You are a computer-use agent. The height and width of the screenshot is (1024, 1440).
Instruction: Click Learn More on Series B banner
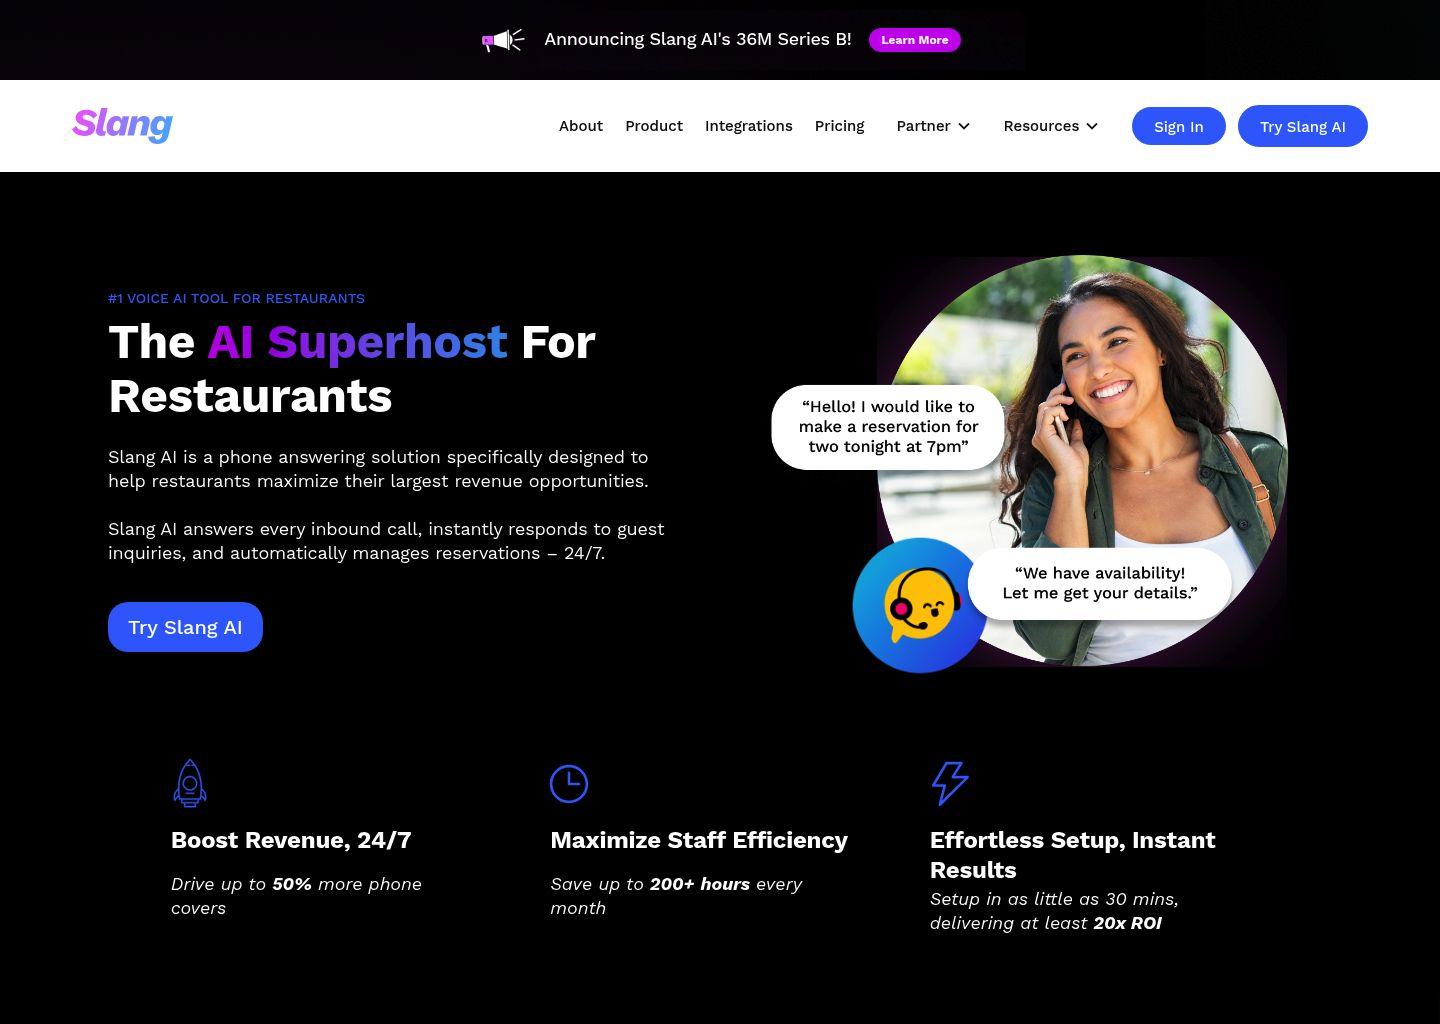click(915, 40)
